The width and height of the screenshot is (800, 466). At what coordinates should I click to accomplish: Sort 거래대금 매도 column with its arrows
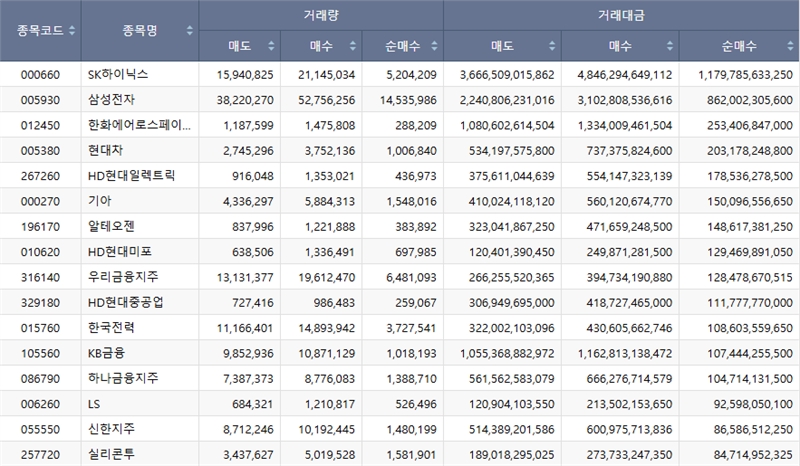pos(552,46)
